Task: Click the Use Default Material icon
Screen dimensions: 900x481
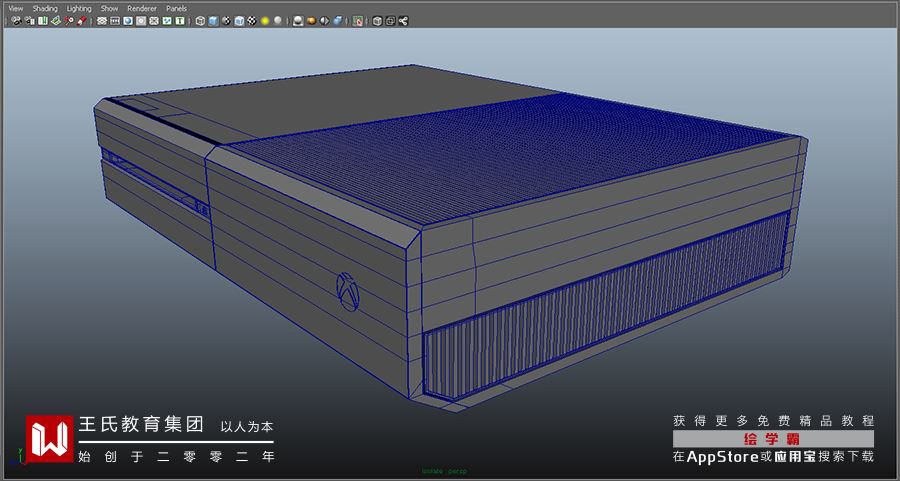Action: [226, 21]
